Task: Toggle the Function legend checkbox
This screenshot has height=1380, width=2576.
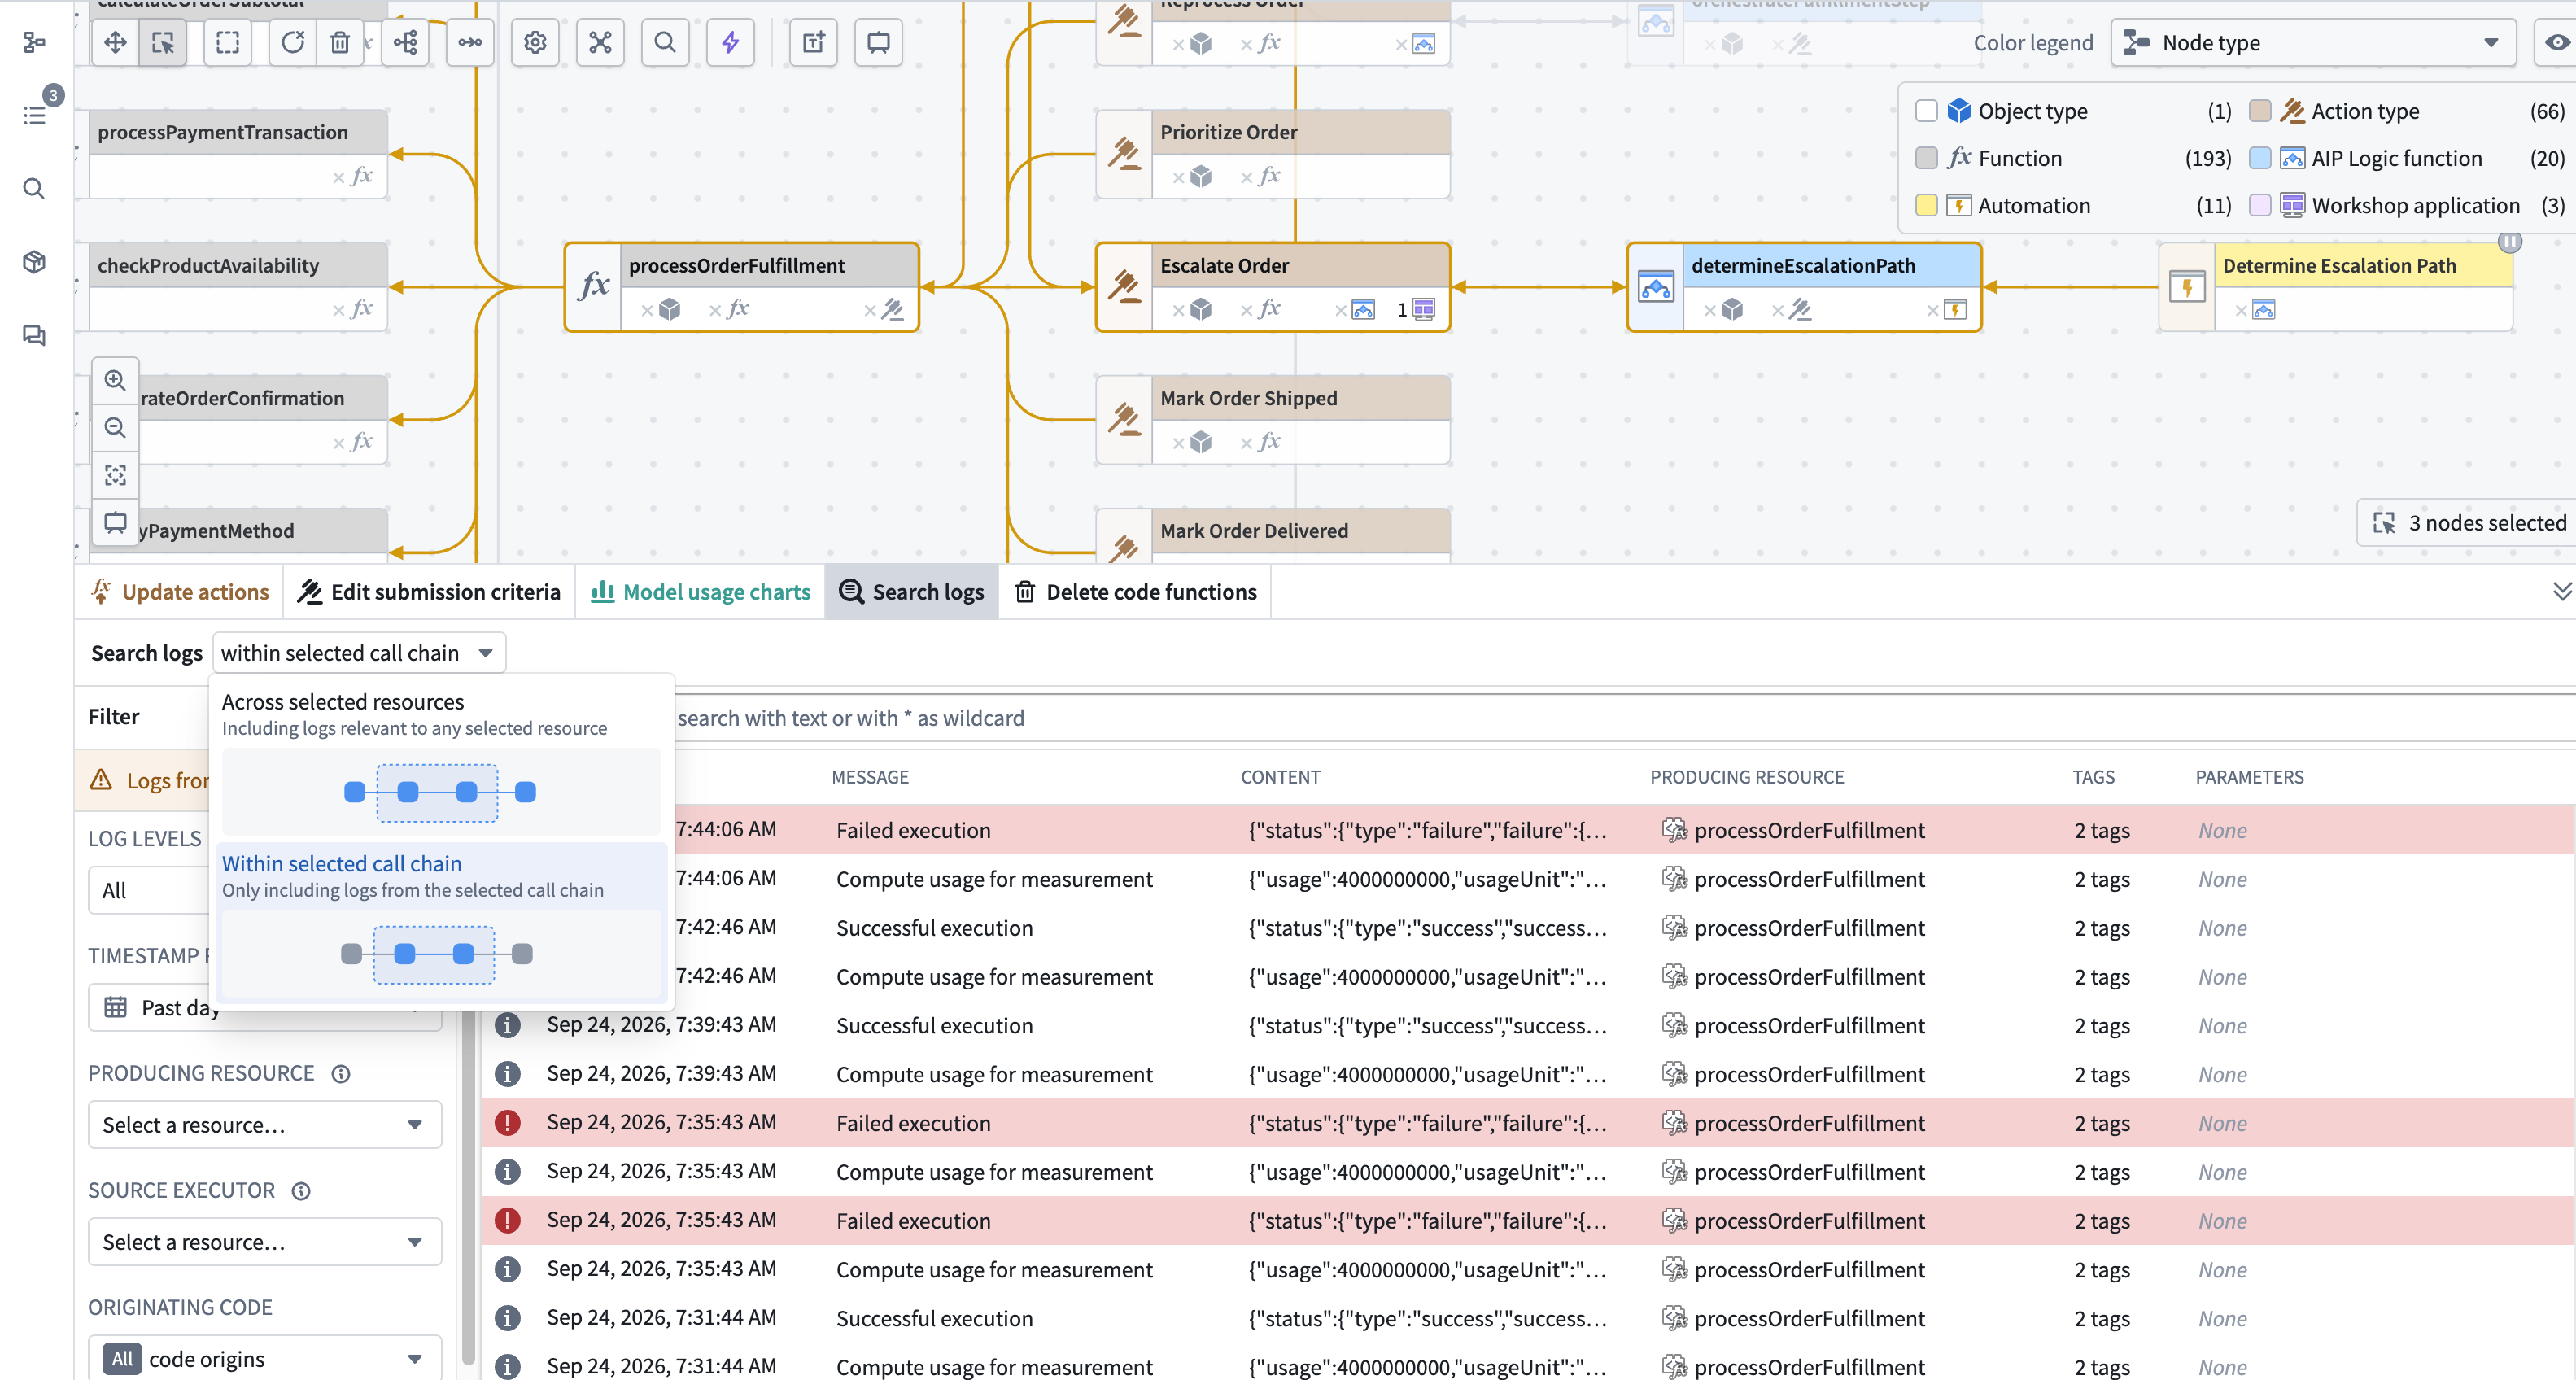Action: 1926,158
